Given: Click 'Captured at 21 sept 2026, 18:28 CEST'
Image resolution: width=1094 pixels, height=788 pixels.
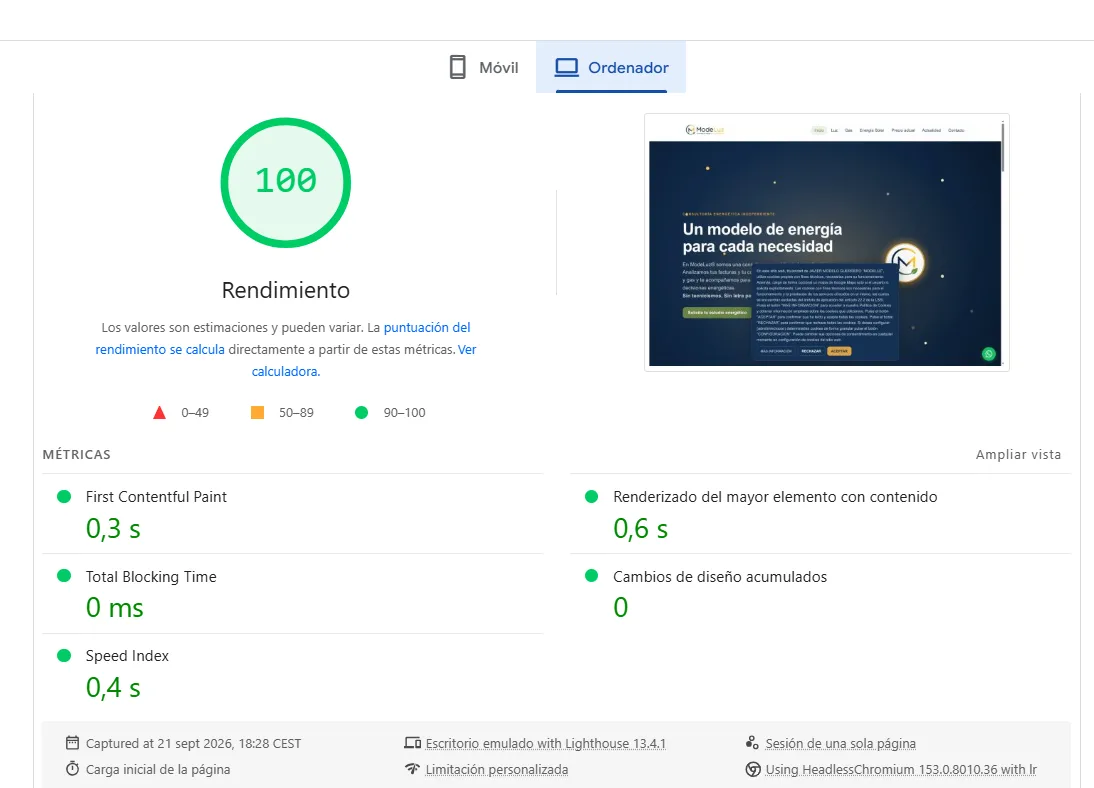Looking at the screenshot, I should 193,743.
